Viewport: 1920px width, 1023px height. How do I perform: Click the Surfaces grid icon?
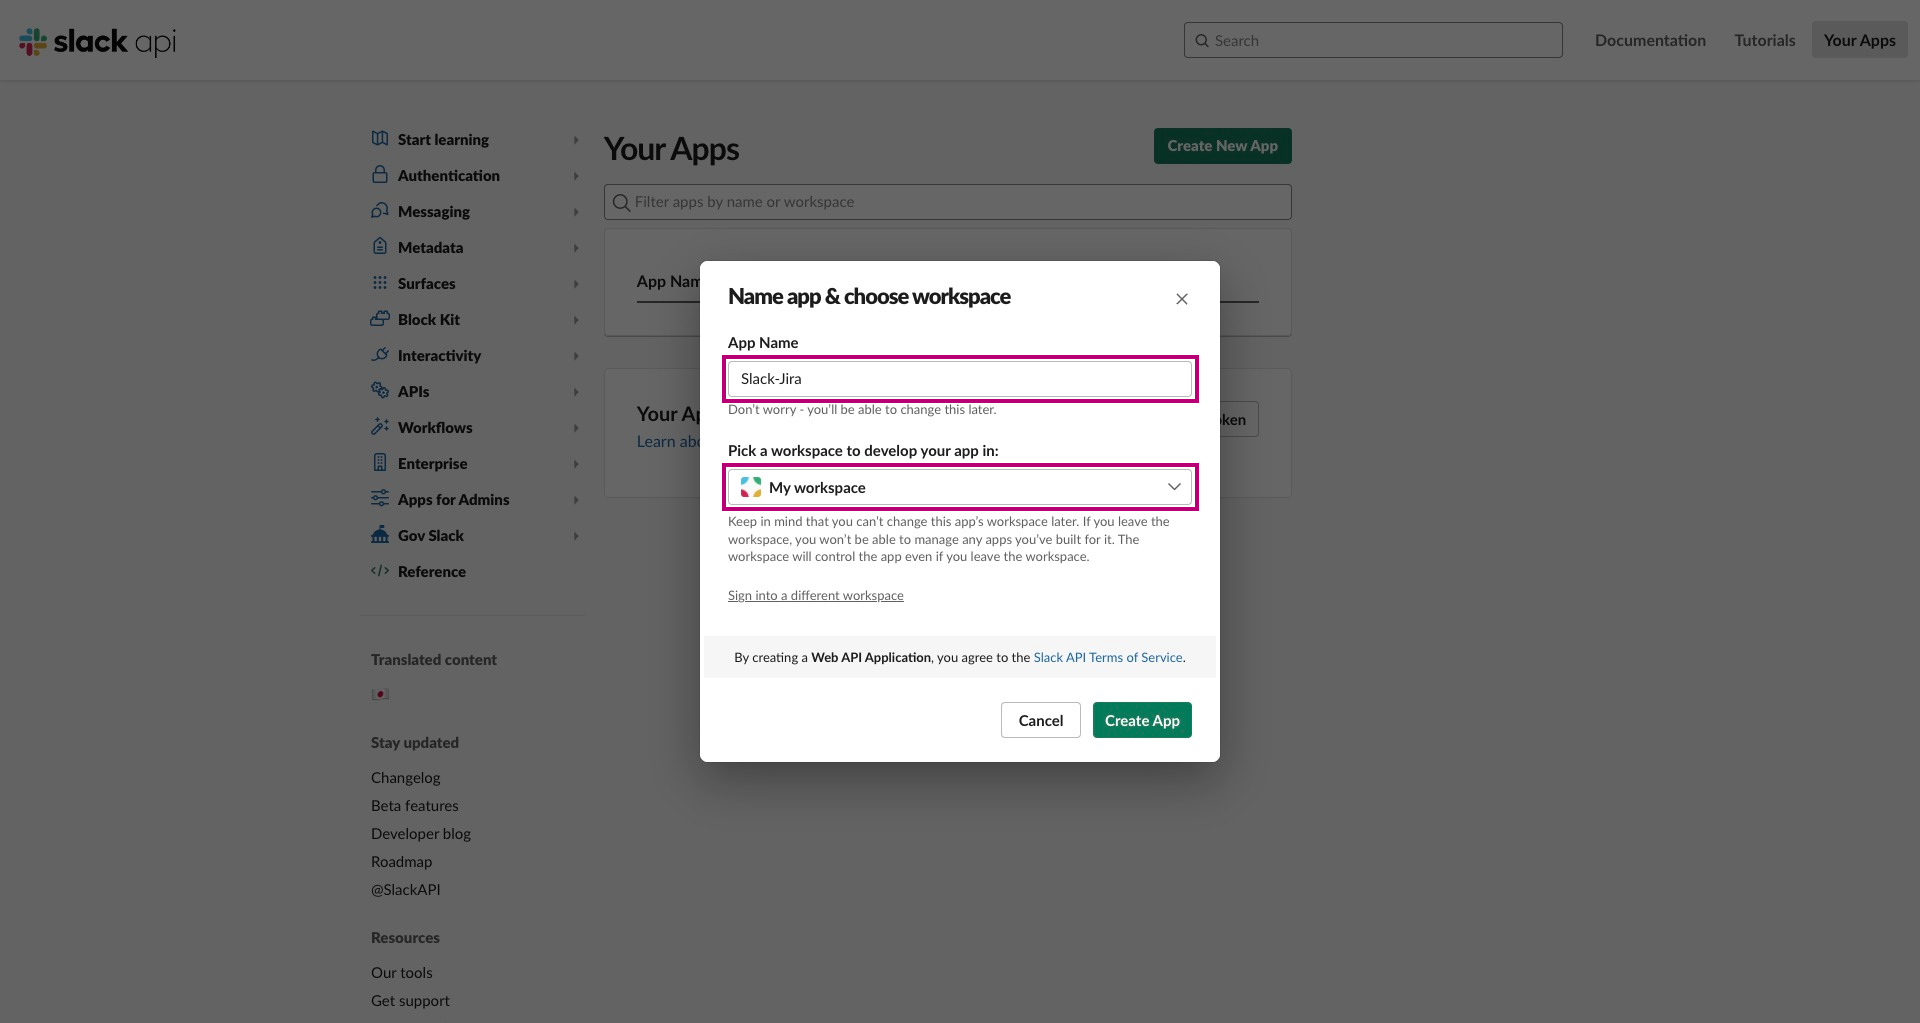coord(380,283)
